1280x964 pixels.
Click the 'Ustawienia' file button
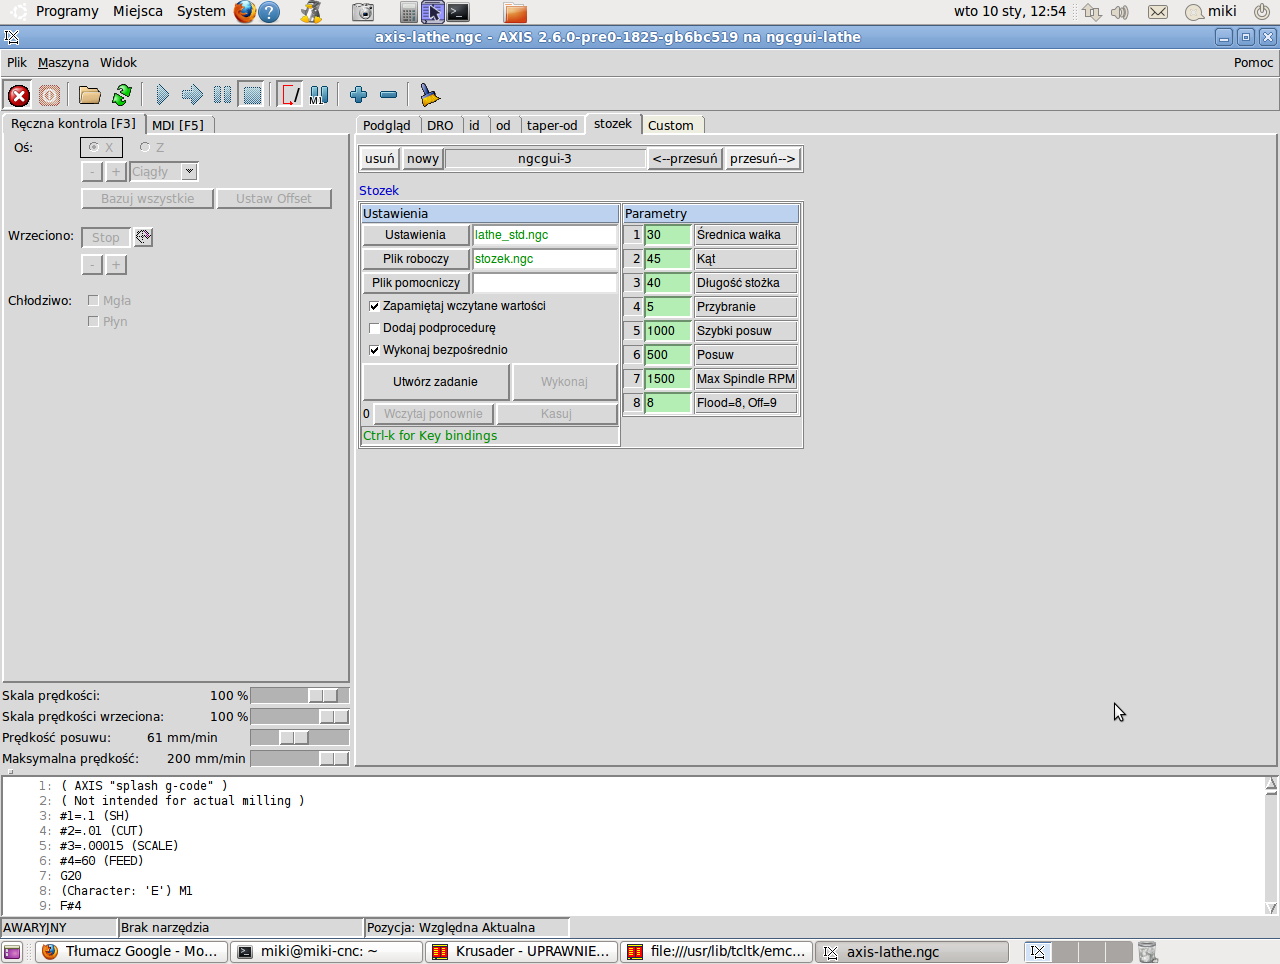[x=416, y=235]
